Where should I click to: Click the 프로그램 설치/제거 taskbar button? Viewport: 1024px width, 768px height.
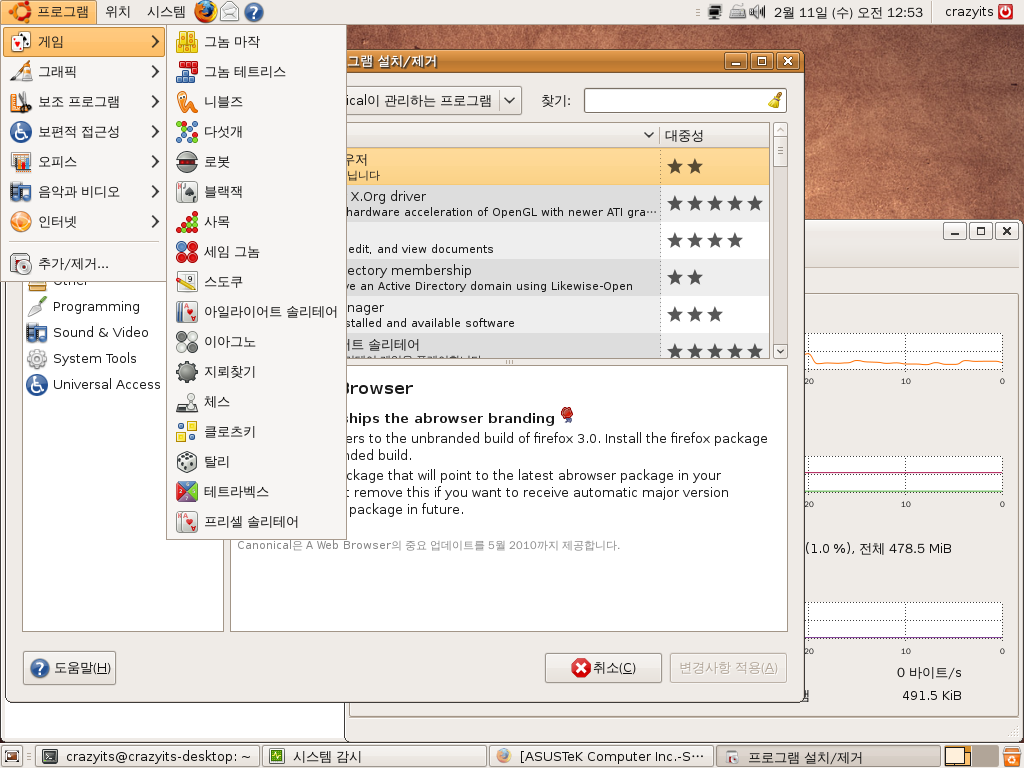click(x=828, y=756)
